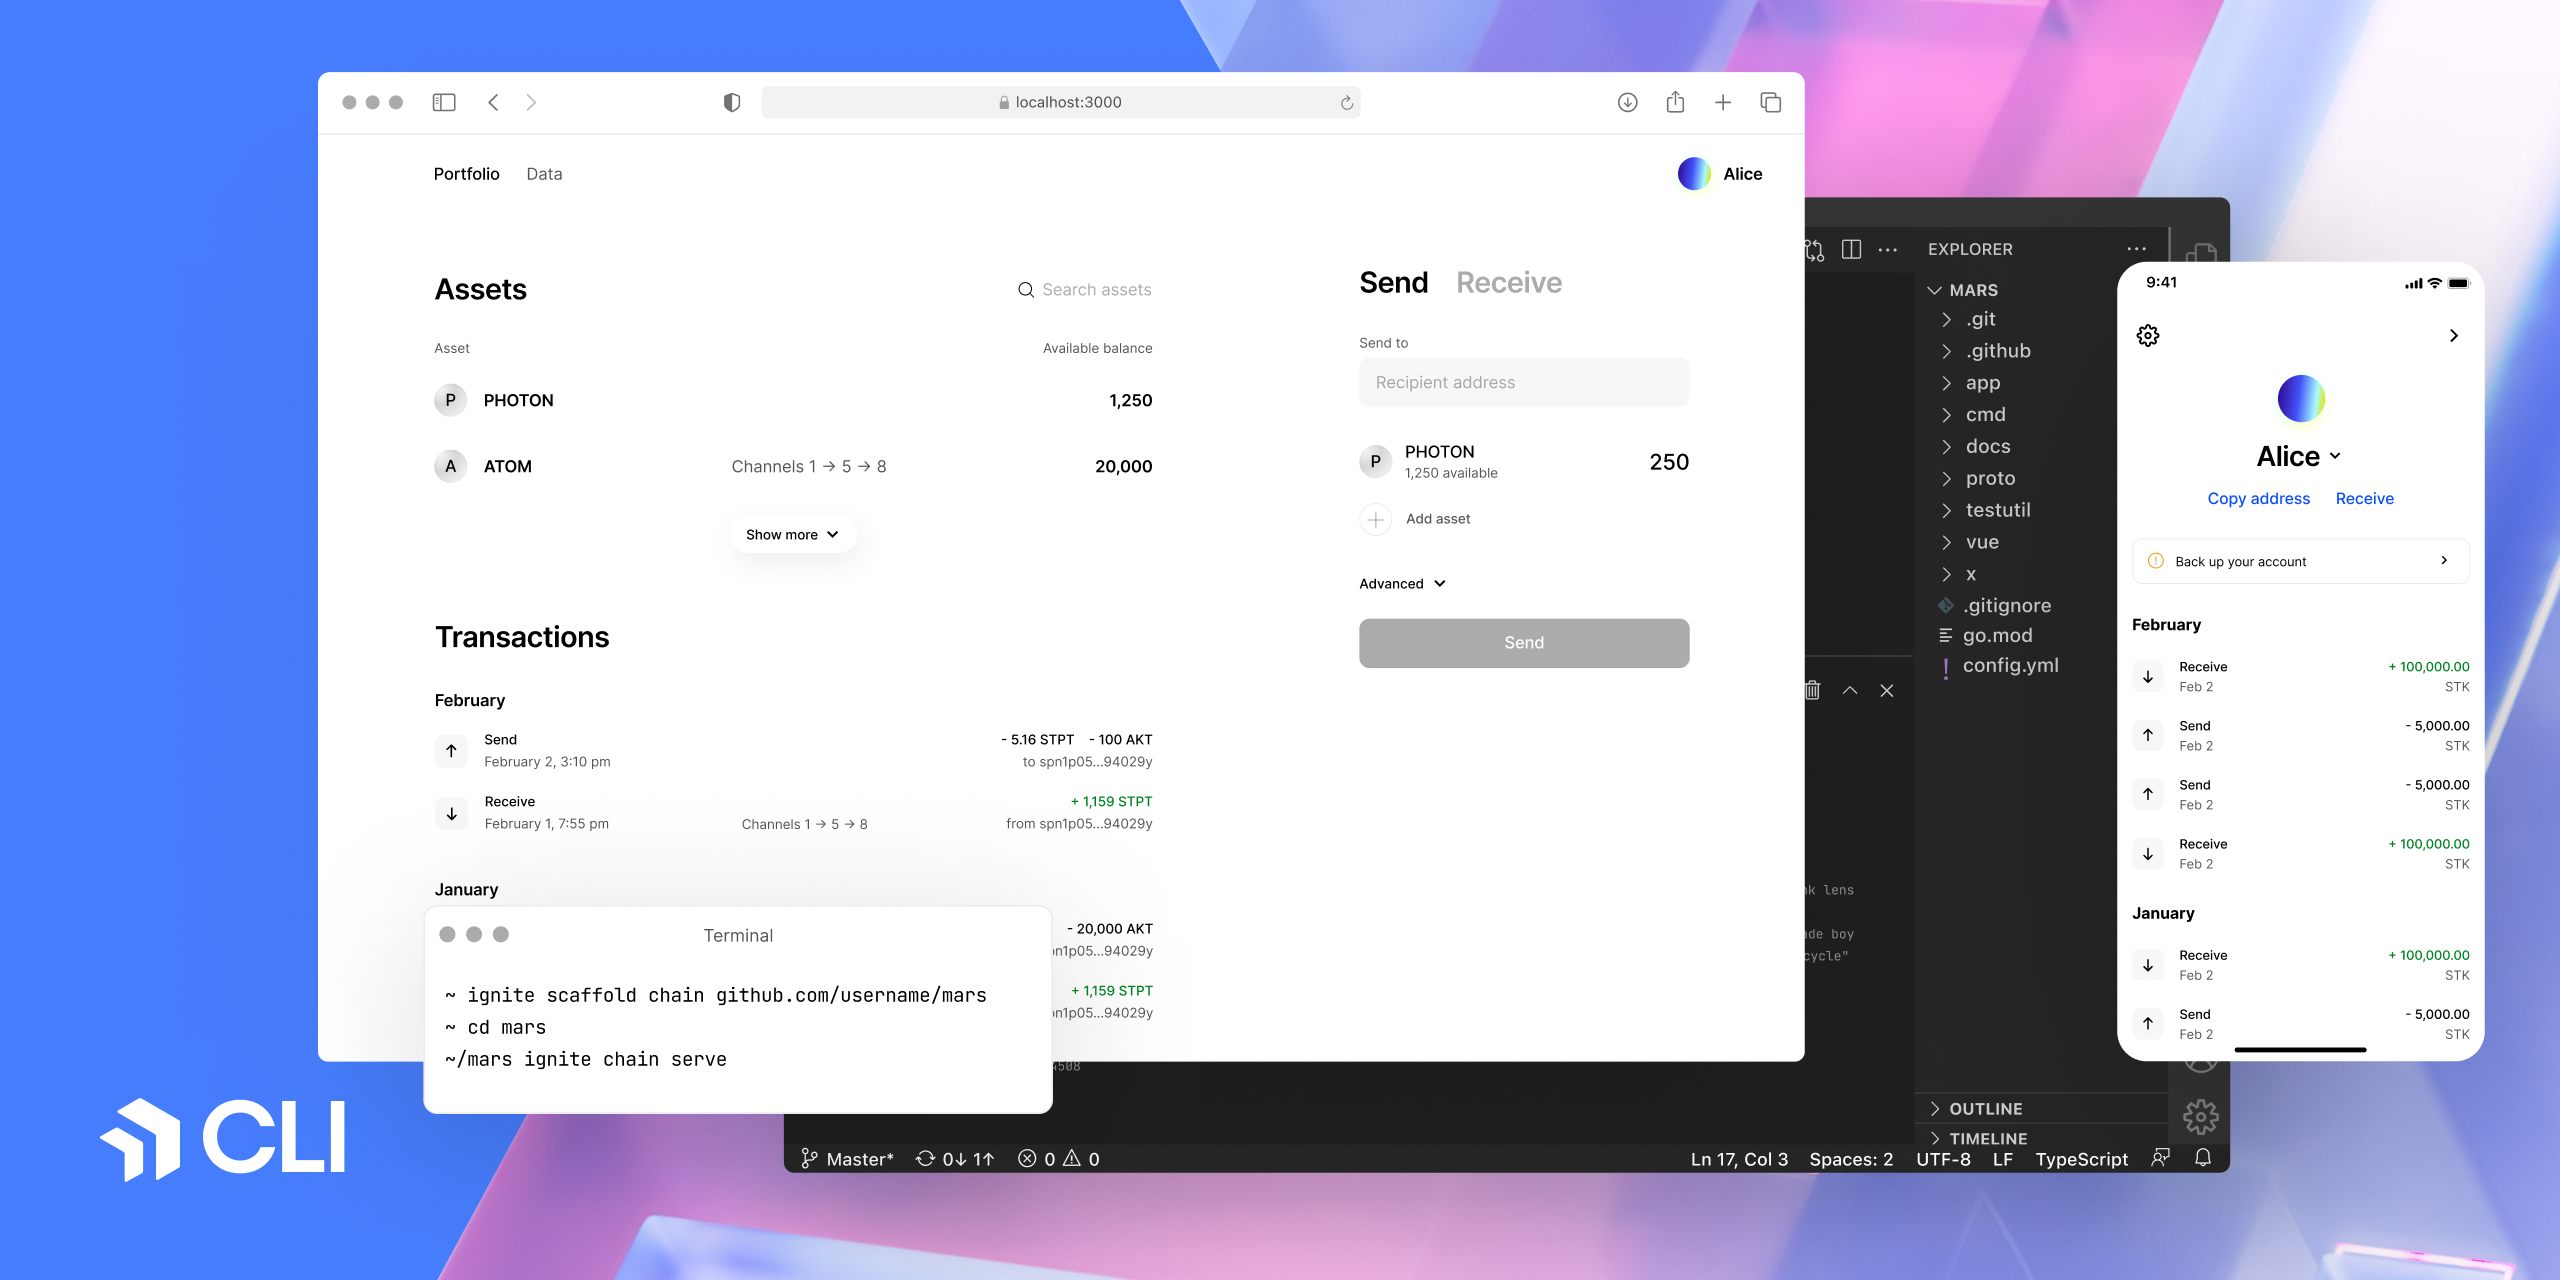Screen dimensions: 2560x1280
Task: Toggle the Safari sidebar
Action: [443, 102]
